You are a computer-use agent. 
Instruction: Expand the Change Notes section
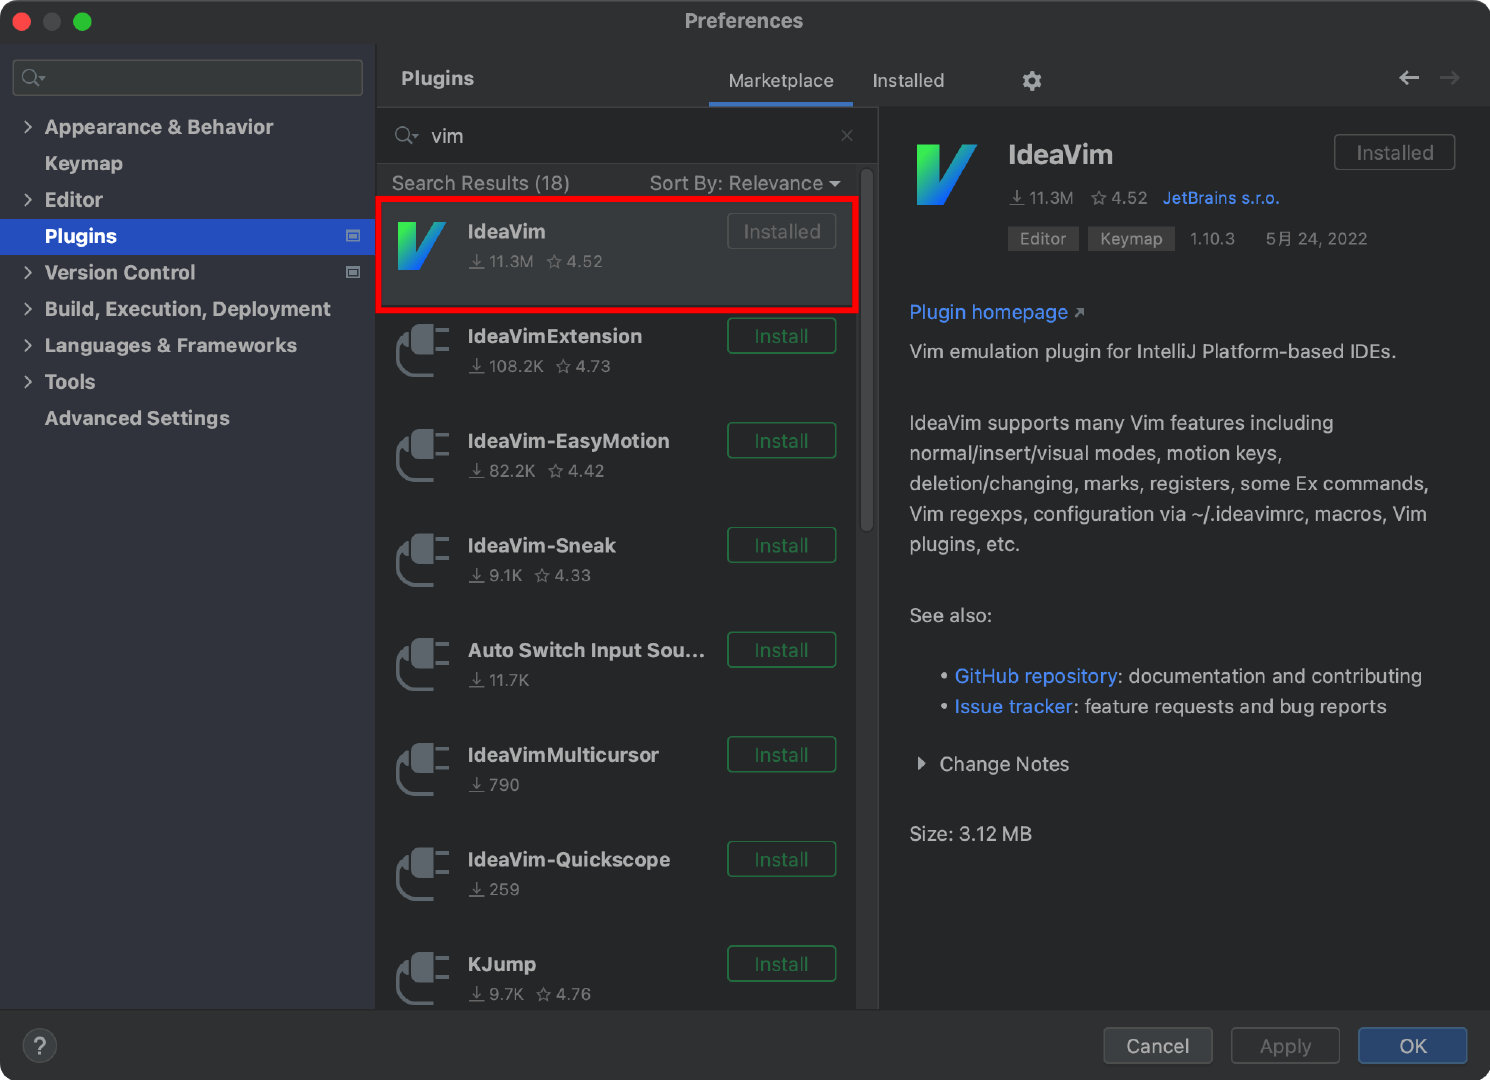point(921,764)
